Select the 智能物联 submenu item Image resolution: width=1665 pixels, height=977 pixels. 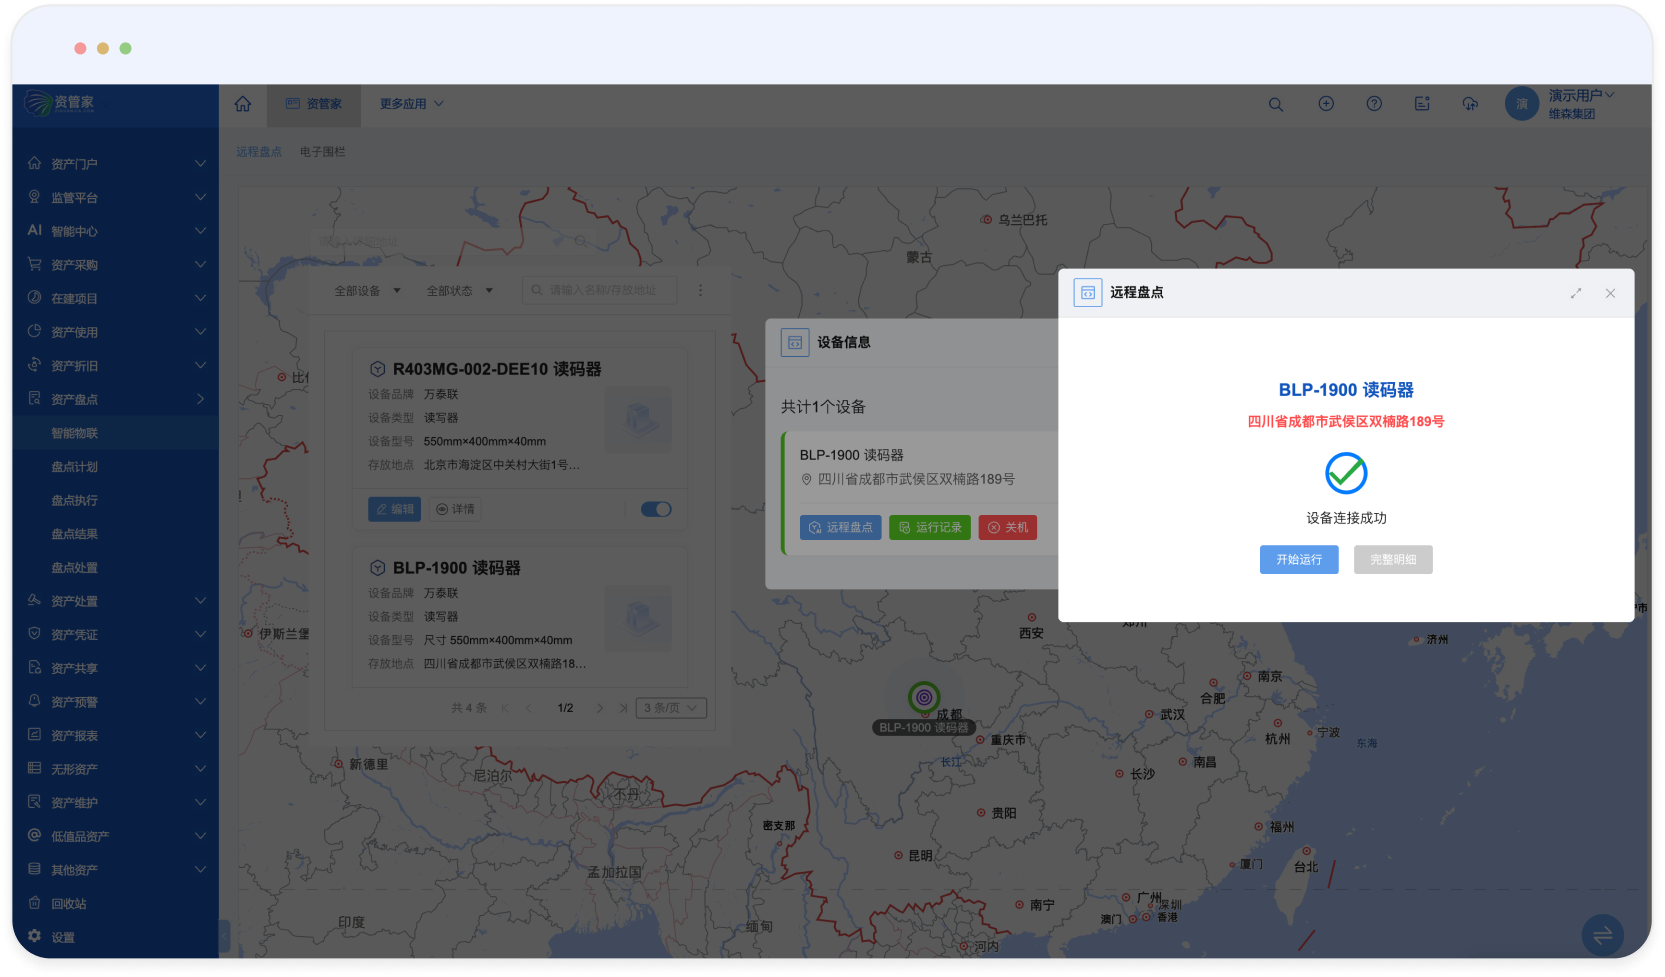click(115, 433)
